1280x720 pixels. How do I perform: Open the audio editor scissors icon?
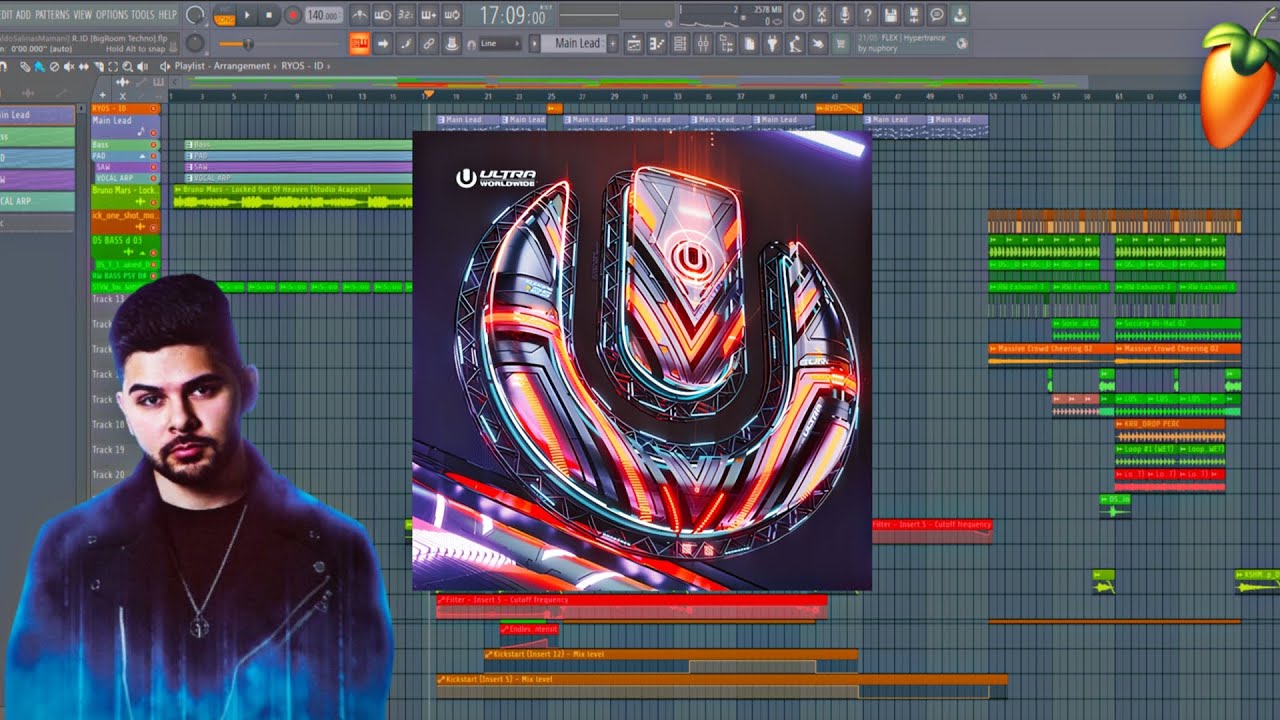(821, 15)
